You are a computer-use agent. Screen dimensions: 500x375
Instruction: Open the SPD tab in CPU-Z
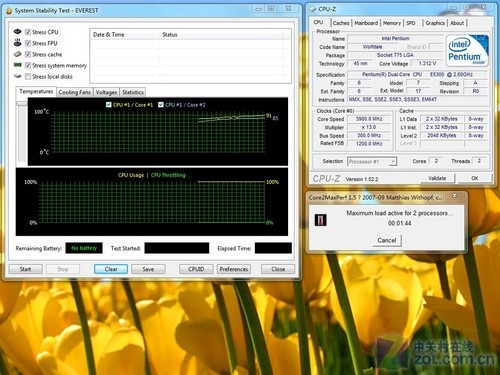pyautogui.click(x=411, y=23)
